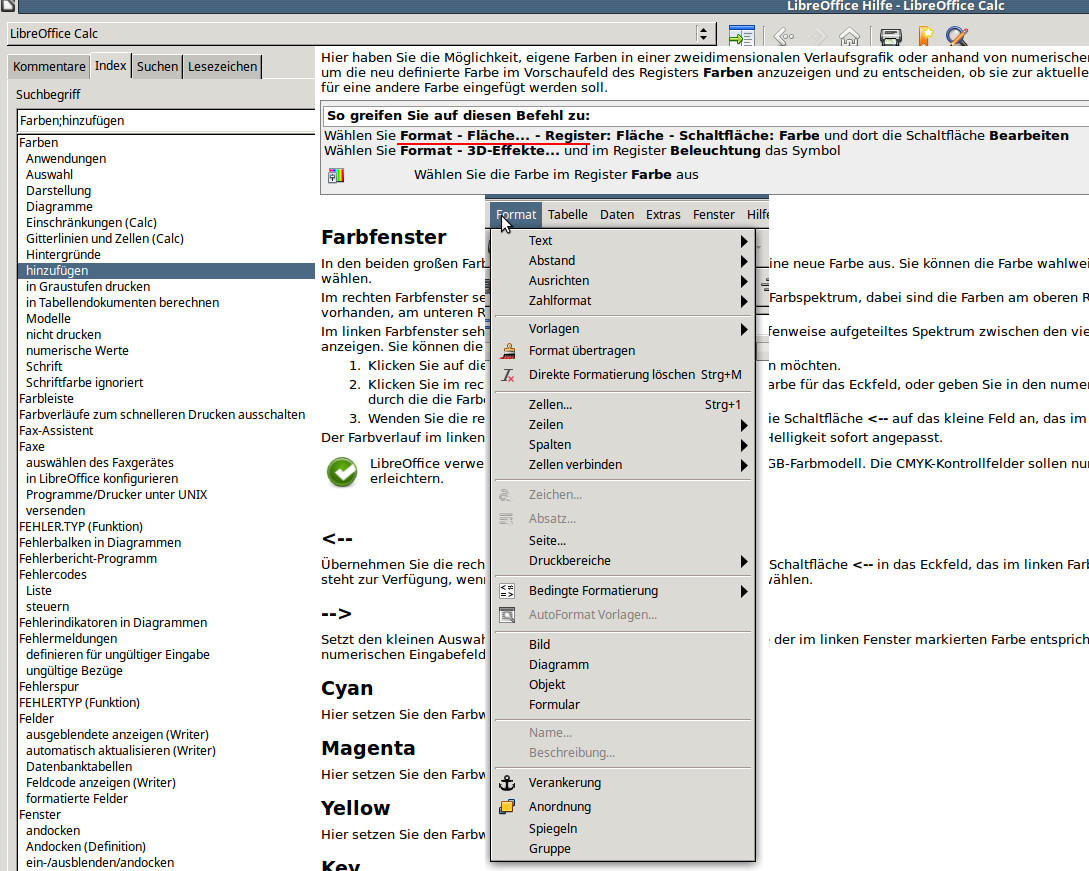This screenshot has width=1089, height=871.
Task: Switch to the Kommentare tab
Action: [x=49, y=67]
